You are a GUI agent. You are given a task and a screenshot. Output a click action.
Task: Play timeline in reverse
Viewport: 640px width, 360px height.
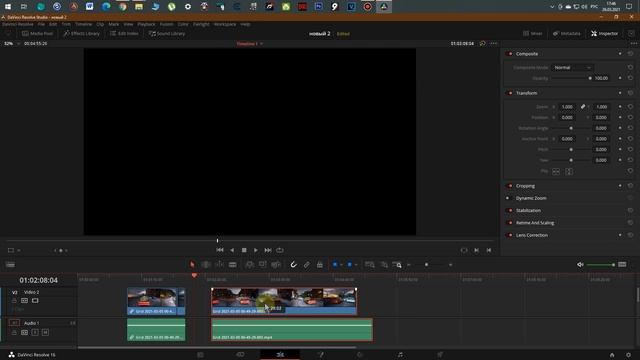232,250
